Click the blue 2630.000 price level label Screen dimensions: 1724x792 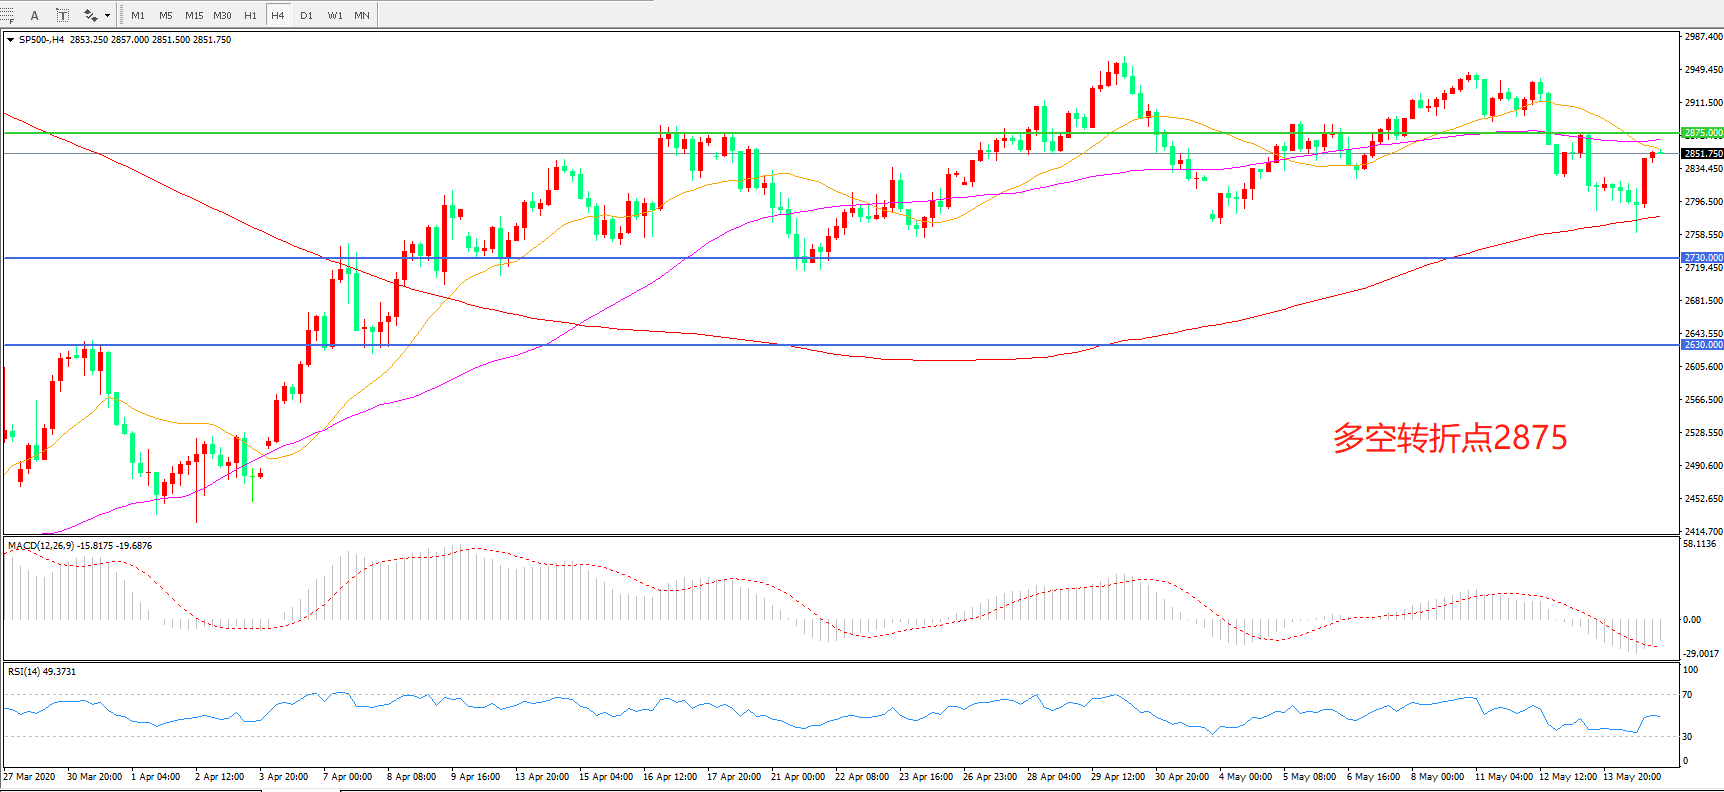[1702, 345]
